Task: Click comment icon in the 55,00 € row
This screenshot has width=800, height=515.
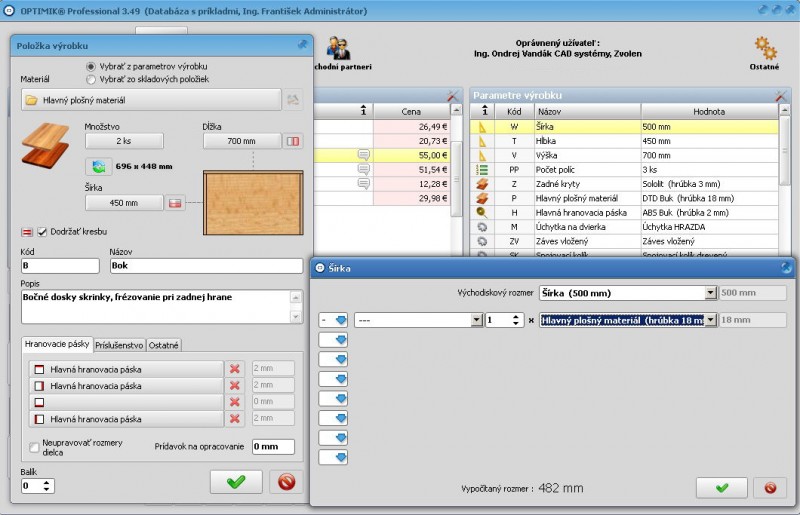Action: pyautogui.click(x=364, y=155)
